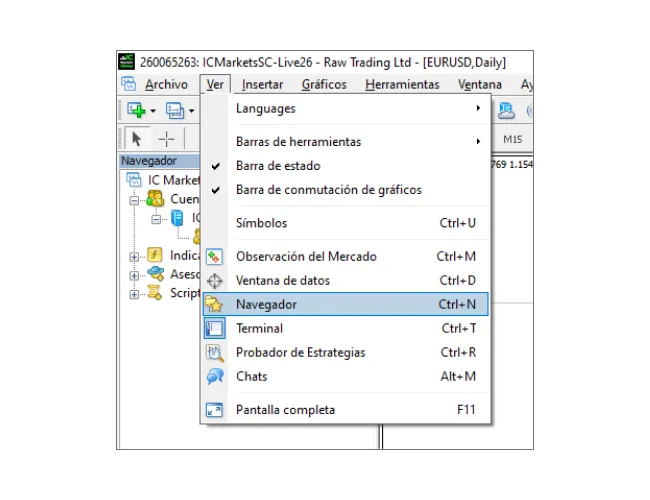Select the Cuentas tree item

185,199
